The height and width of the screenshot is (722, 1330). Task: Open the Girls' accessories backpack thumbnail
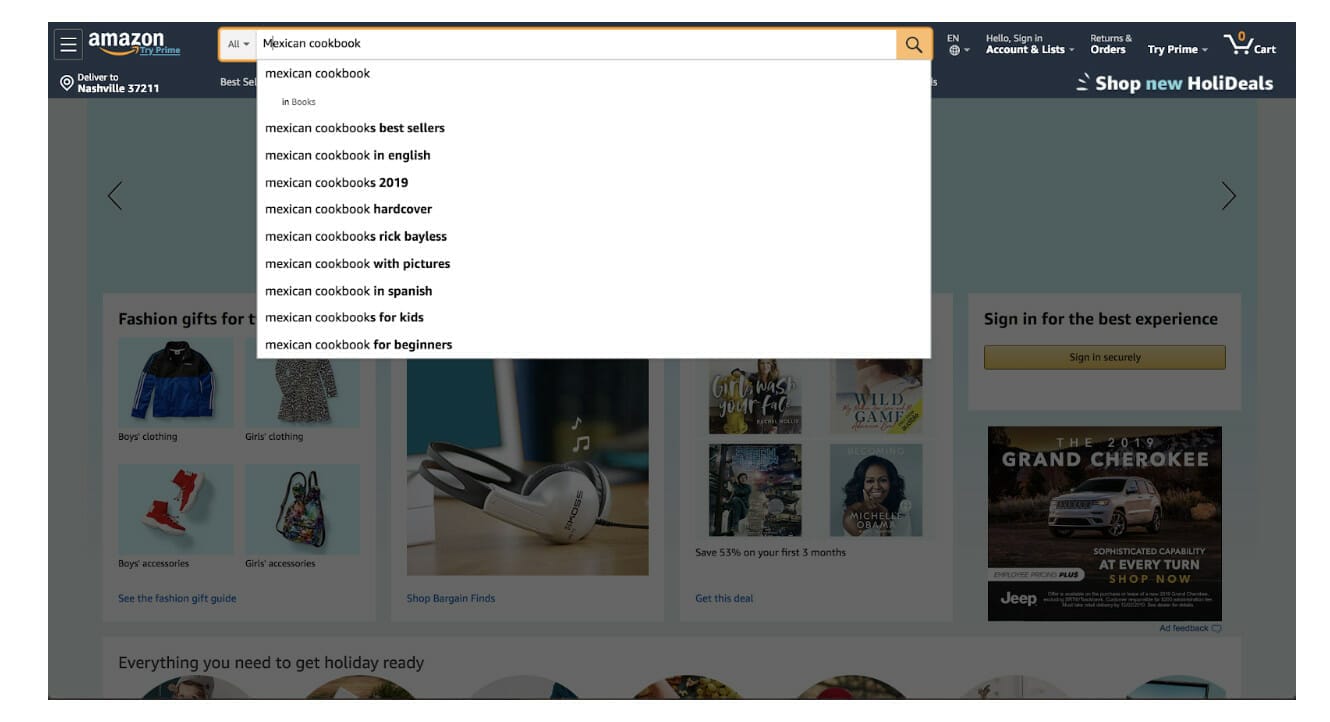tap(303, 509)
